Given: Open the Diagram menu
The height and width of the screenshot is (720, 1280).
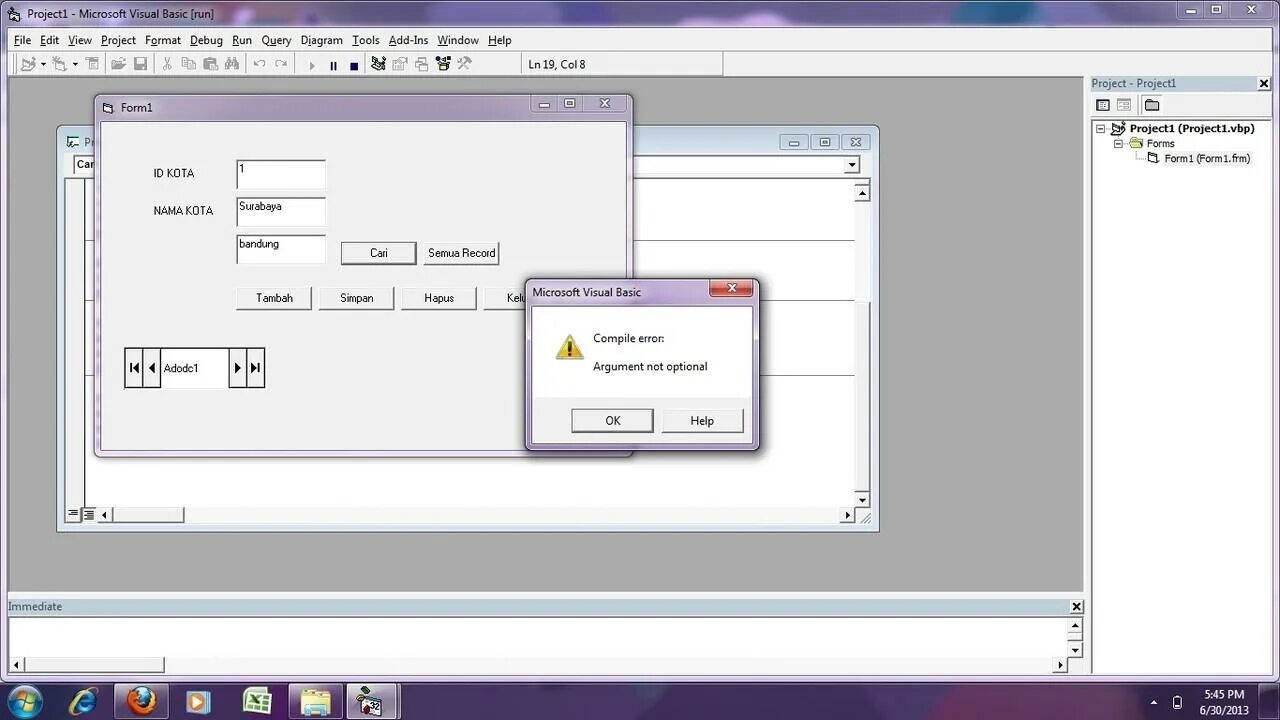Looking at the screenshot, I should click(322, 40).
